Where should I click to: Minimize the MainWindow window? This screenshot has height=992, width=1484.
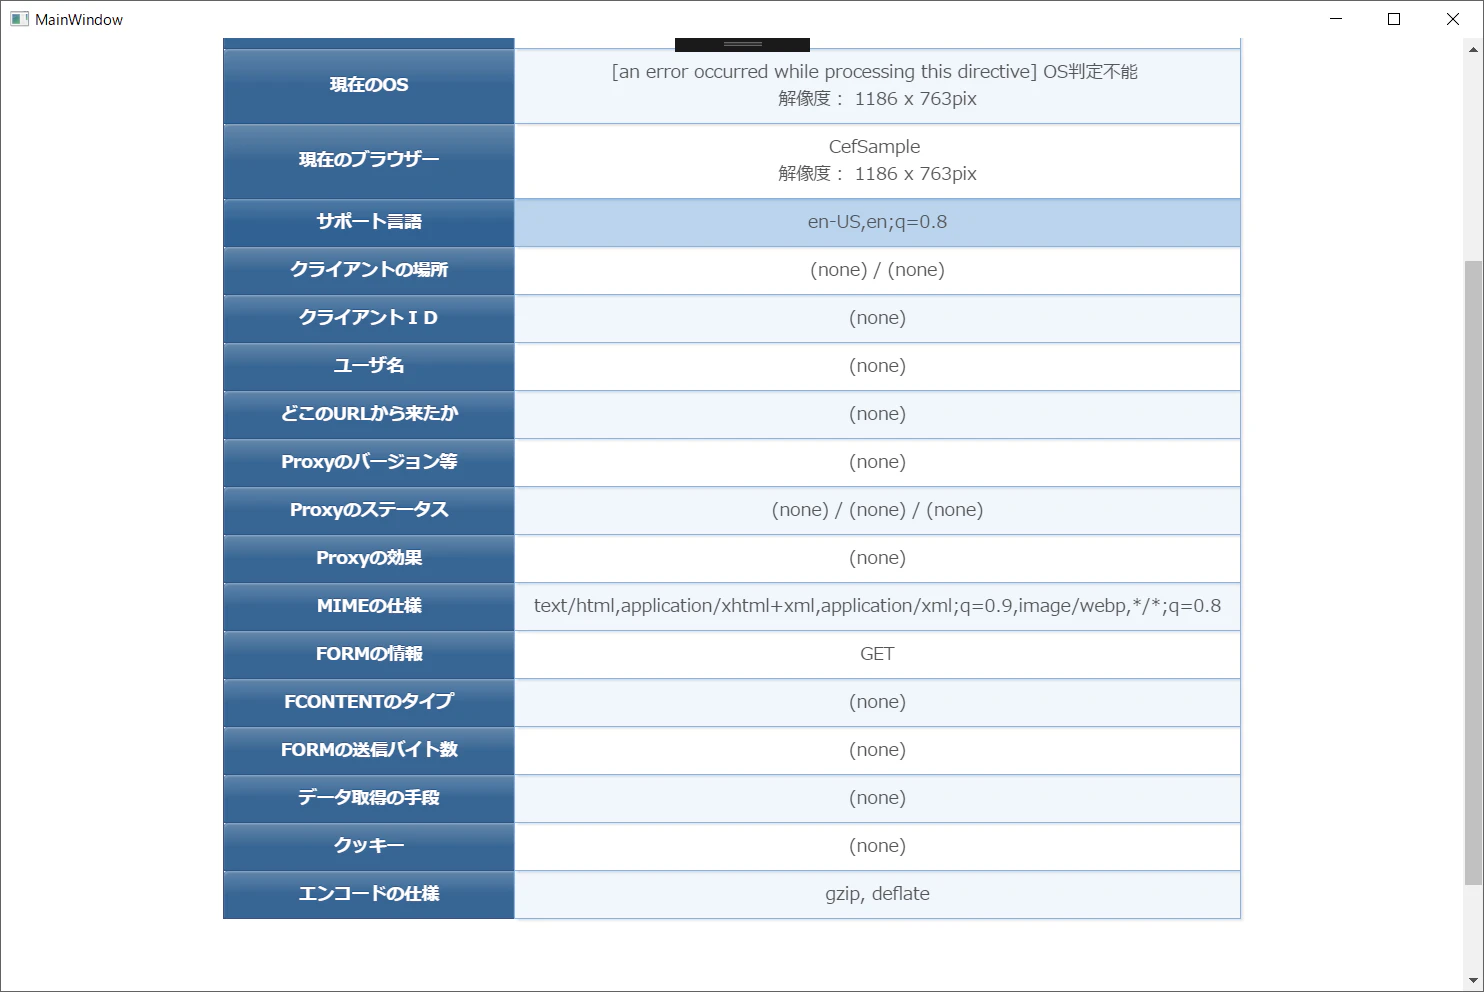click(x=1336, y=19)
